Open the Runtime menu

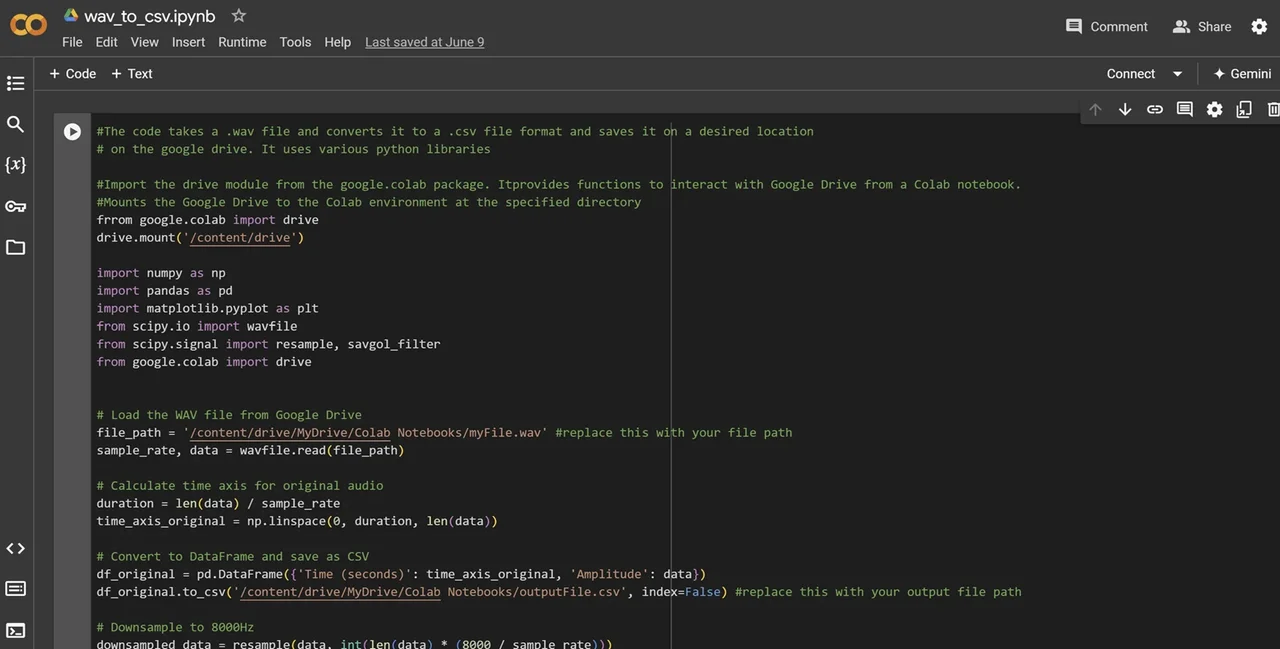point(242,42)
